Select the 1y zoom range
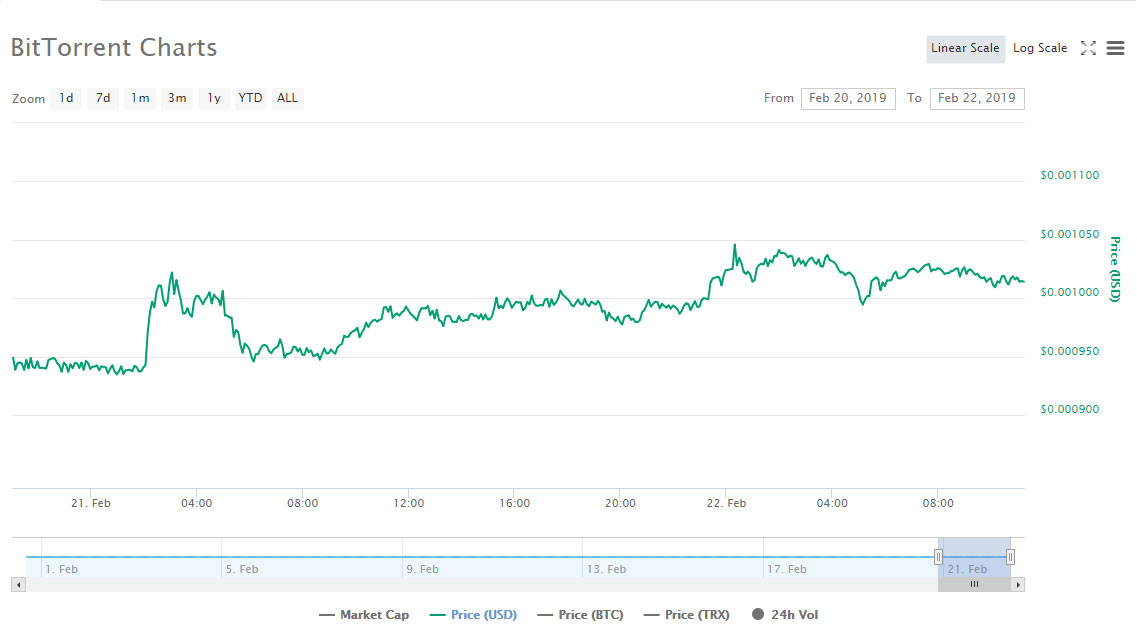The image size is (1137, 628). (214, 98)
